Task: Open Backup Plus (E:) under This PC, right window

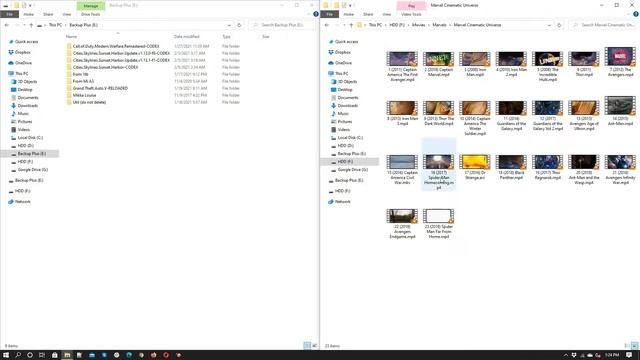Action: pos(348,153)
